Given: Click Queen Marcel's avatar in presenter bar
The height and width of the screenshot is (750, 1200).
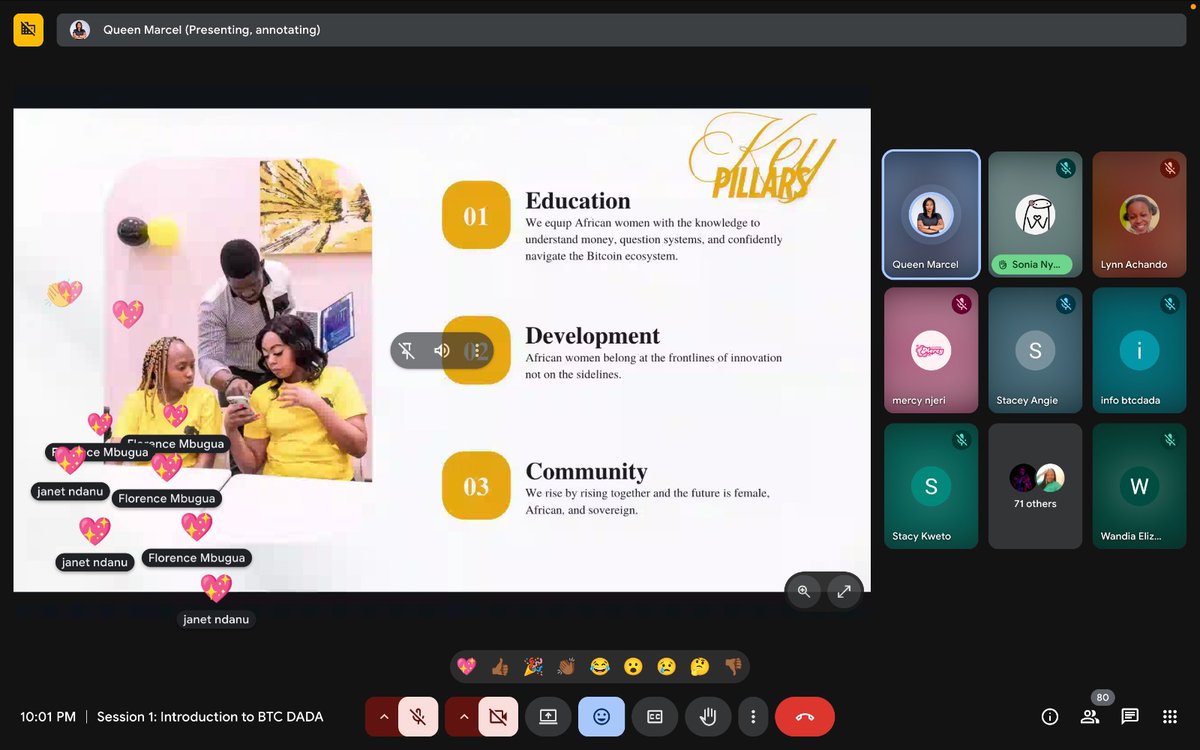Looking at the screenshot, I should (x=80, y=30).
